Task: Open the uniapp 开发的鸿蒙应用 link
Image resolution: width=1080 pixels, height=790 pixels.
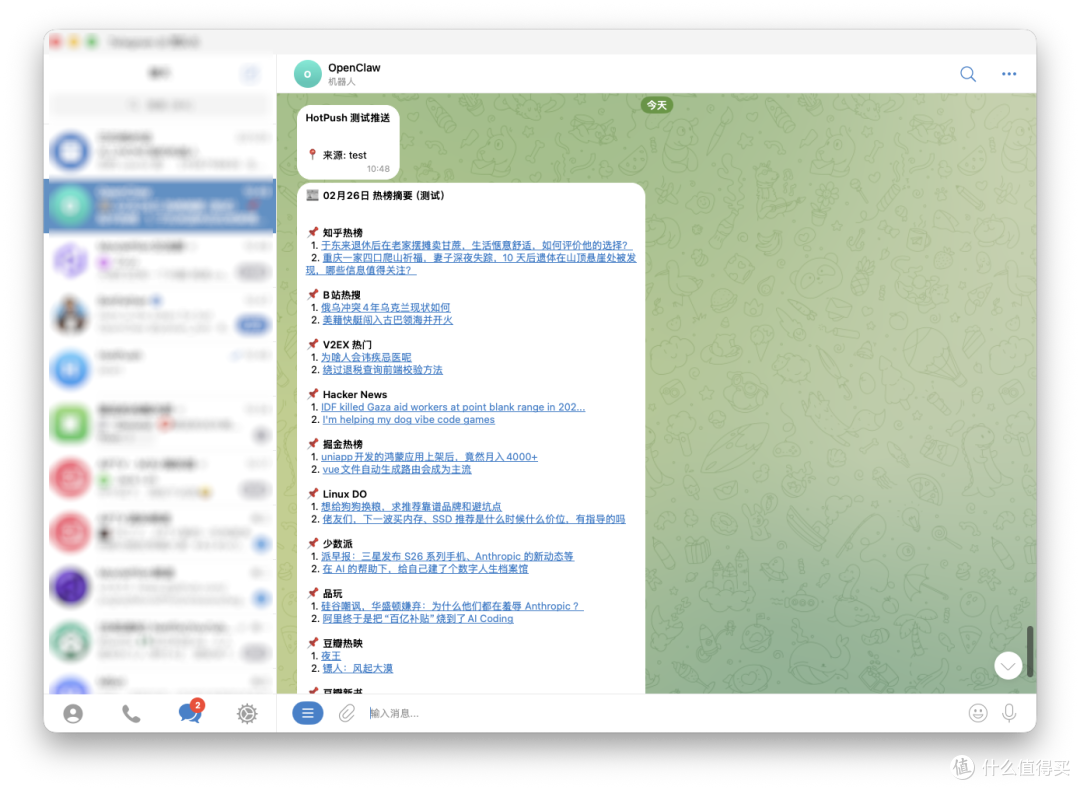Action: (x=429, y=457)
